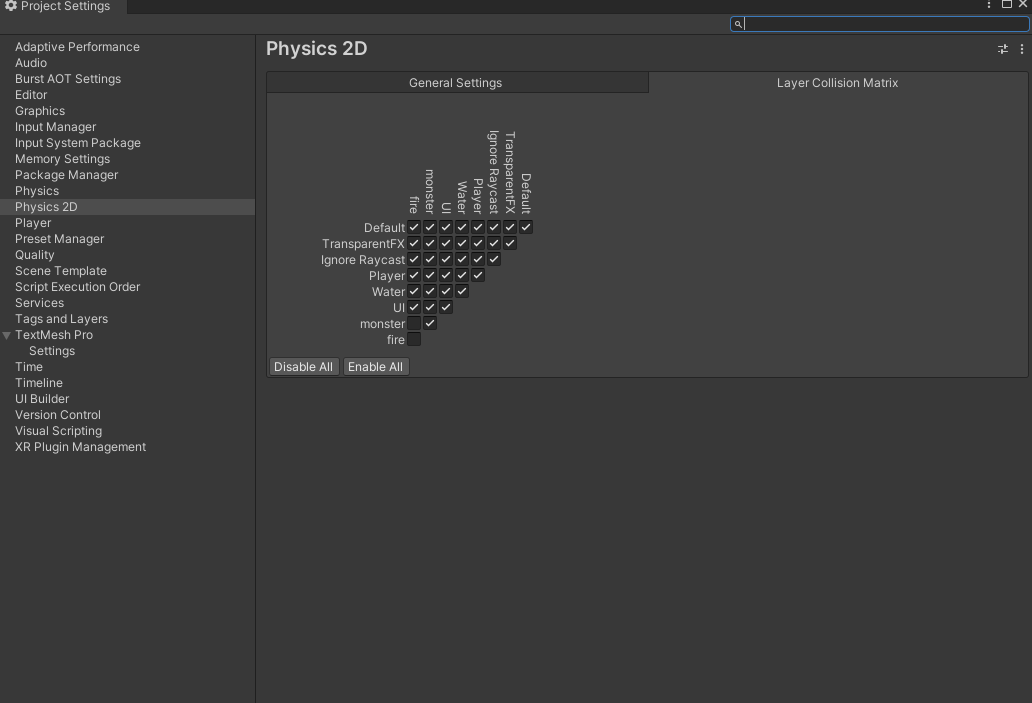Viewport: 1032px width, 703px height.
Task: Open Input Manager settings
Action: (55, 127)
